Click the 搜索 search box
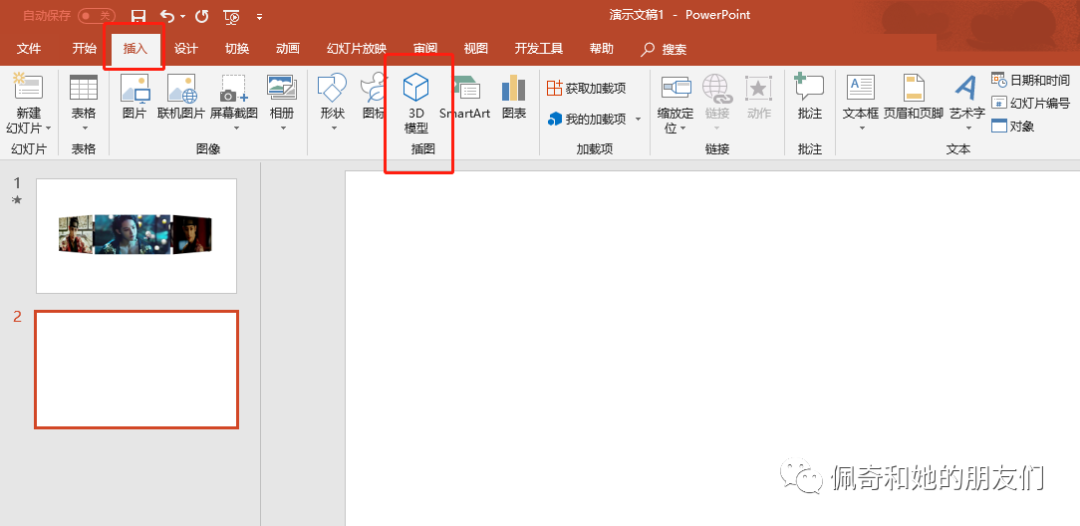The width and height of the screenshot is (1080, 526). pos(665,50)
